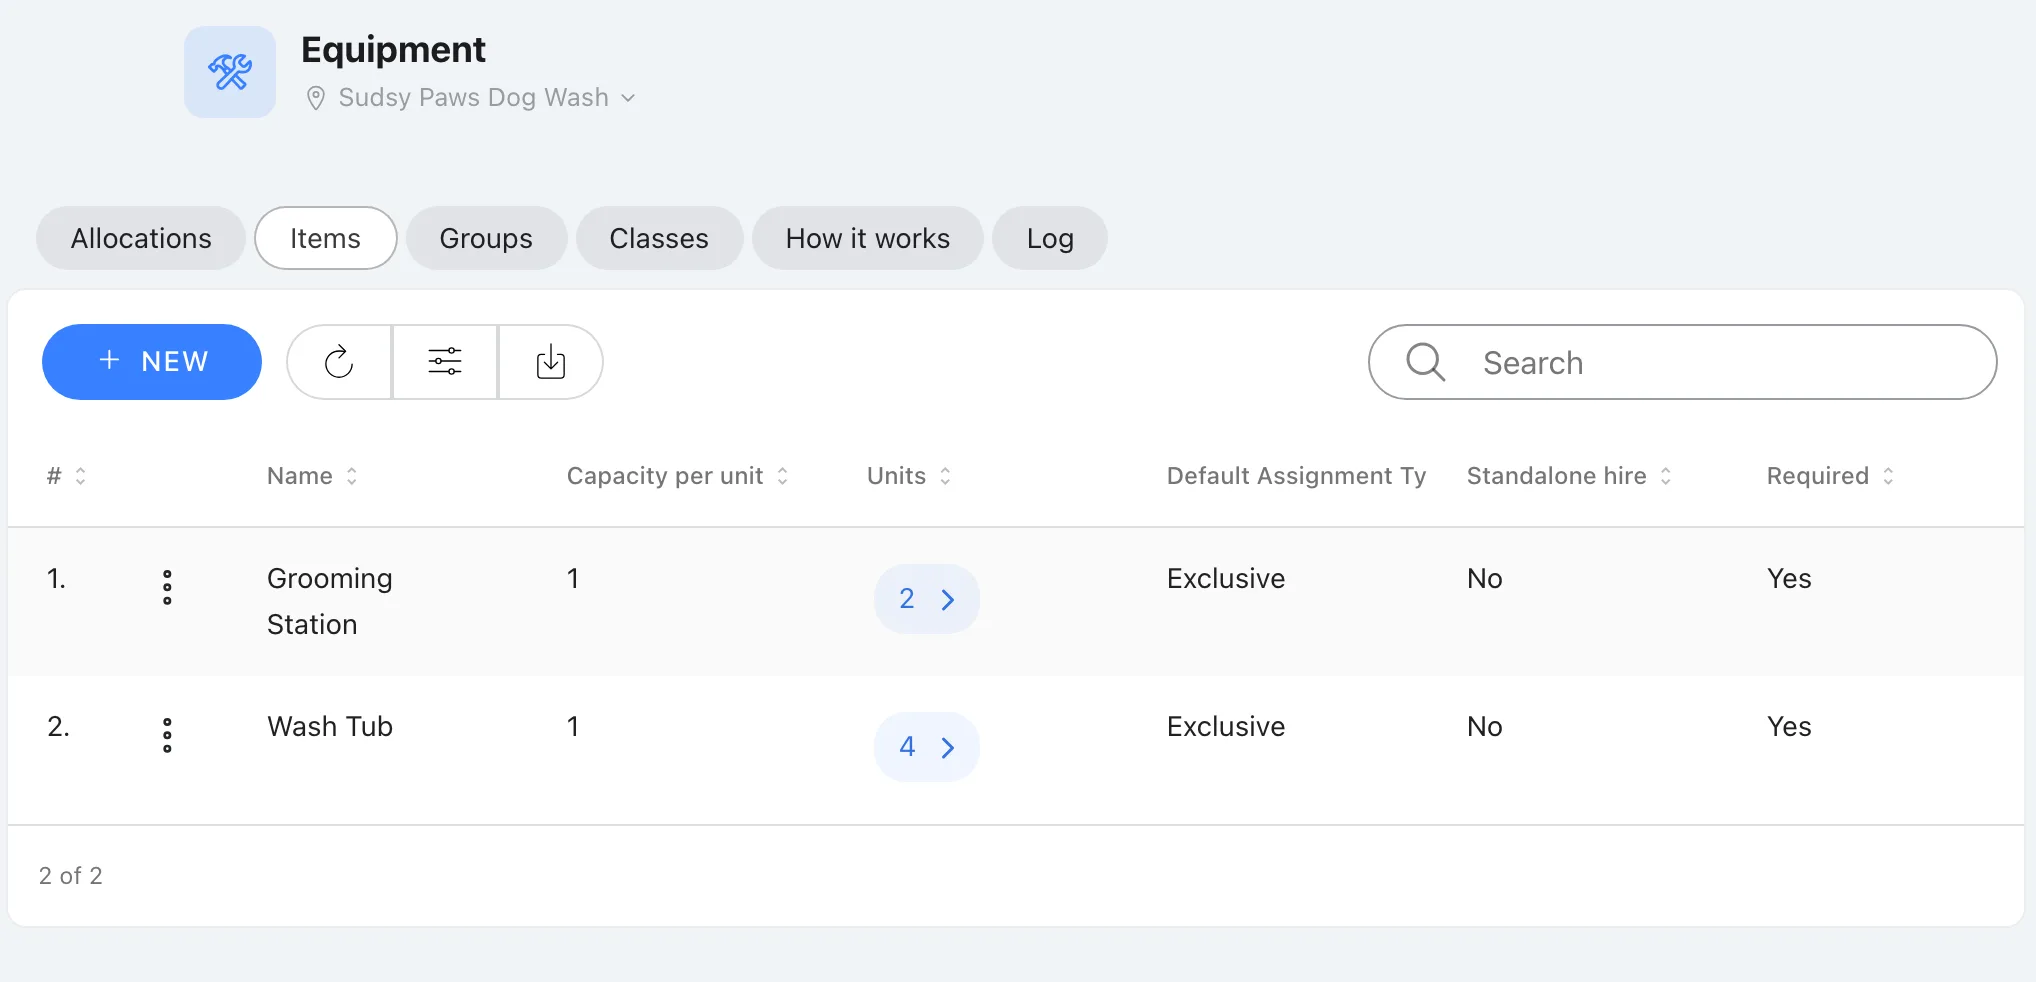Create a new equipment item with NEW
Image resolution: width=2036 pixels, height=982 pixels.
click(x=152, y=362)
